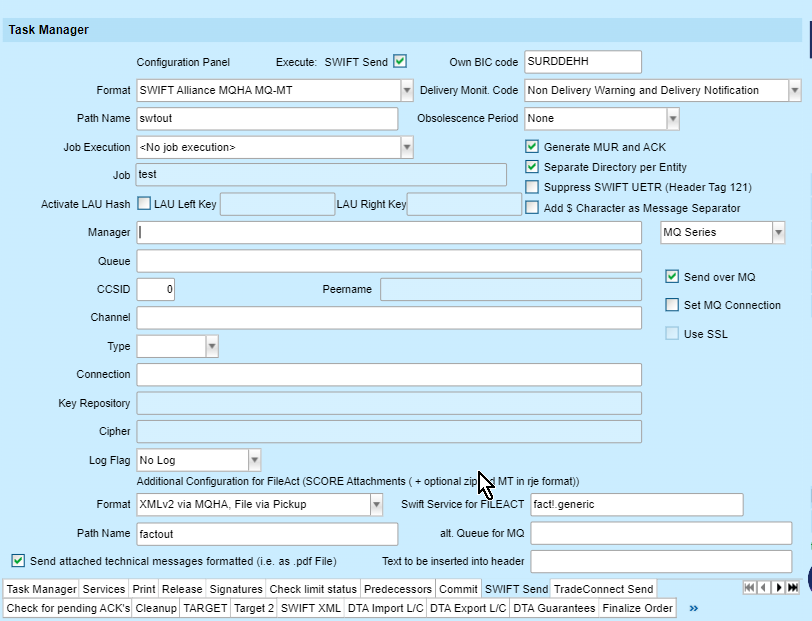Click the swtout Path Name field
Screen dimensions: 812x621
(267, 119)
